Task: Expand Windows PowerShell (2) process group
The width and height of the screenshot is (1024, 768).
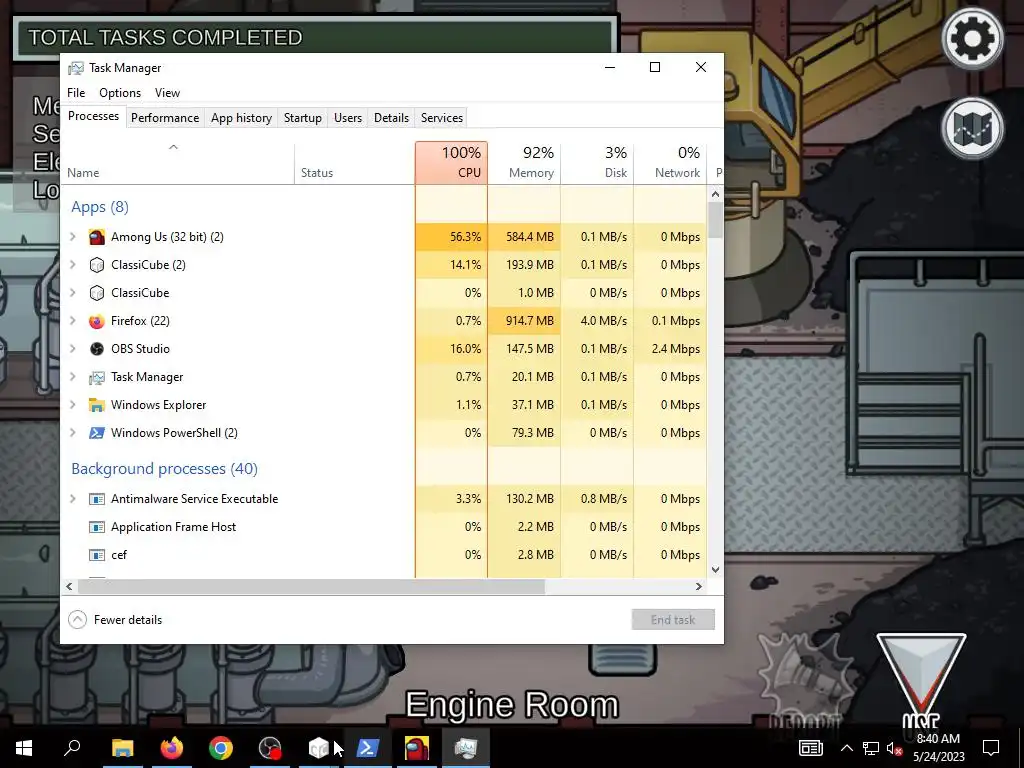Action: (x=73, y=433)
